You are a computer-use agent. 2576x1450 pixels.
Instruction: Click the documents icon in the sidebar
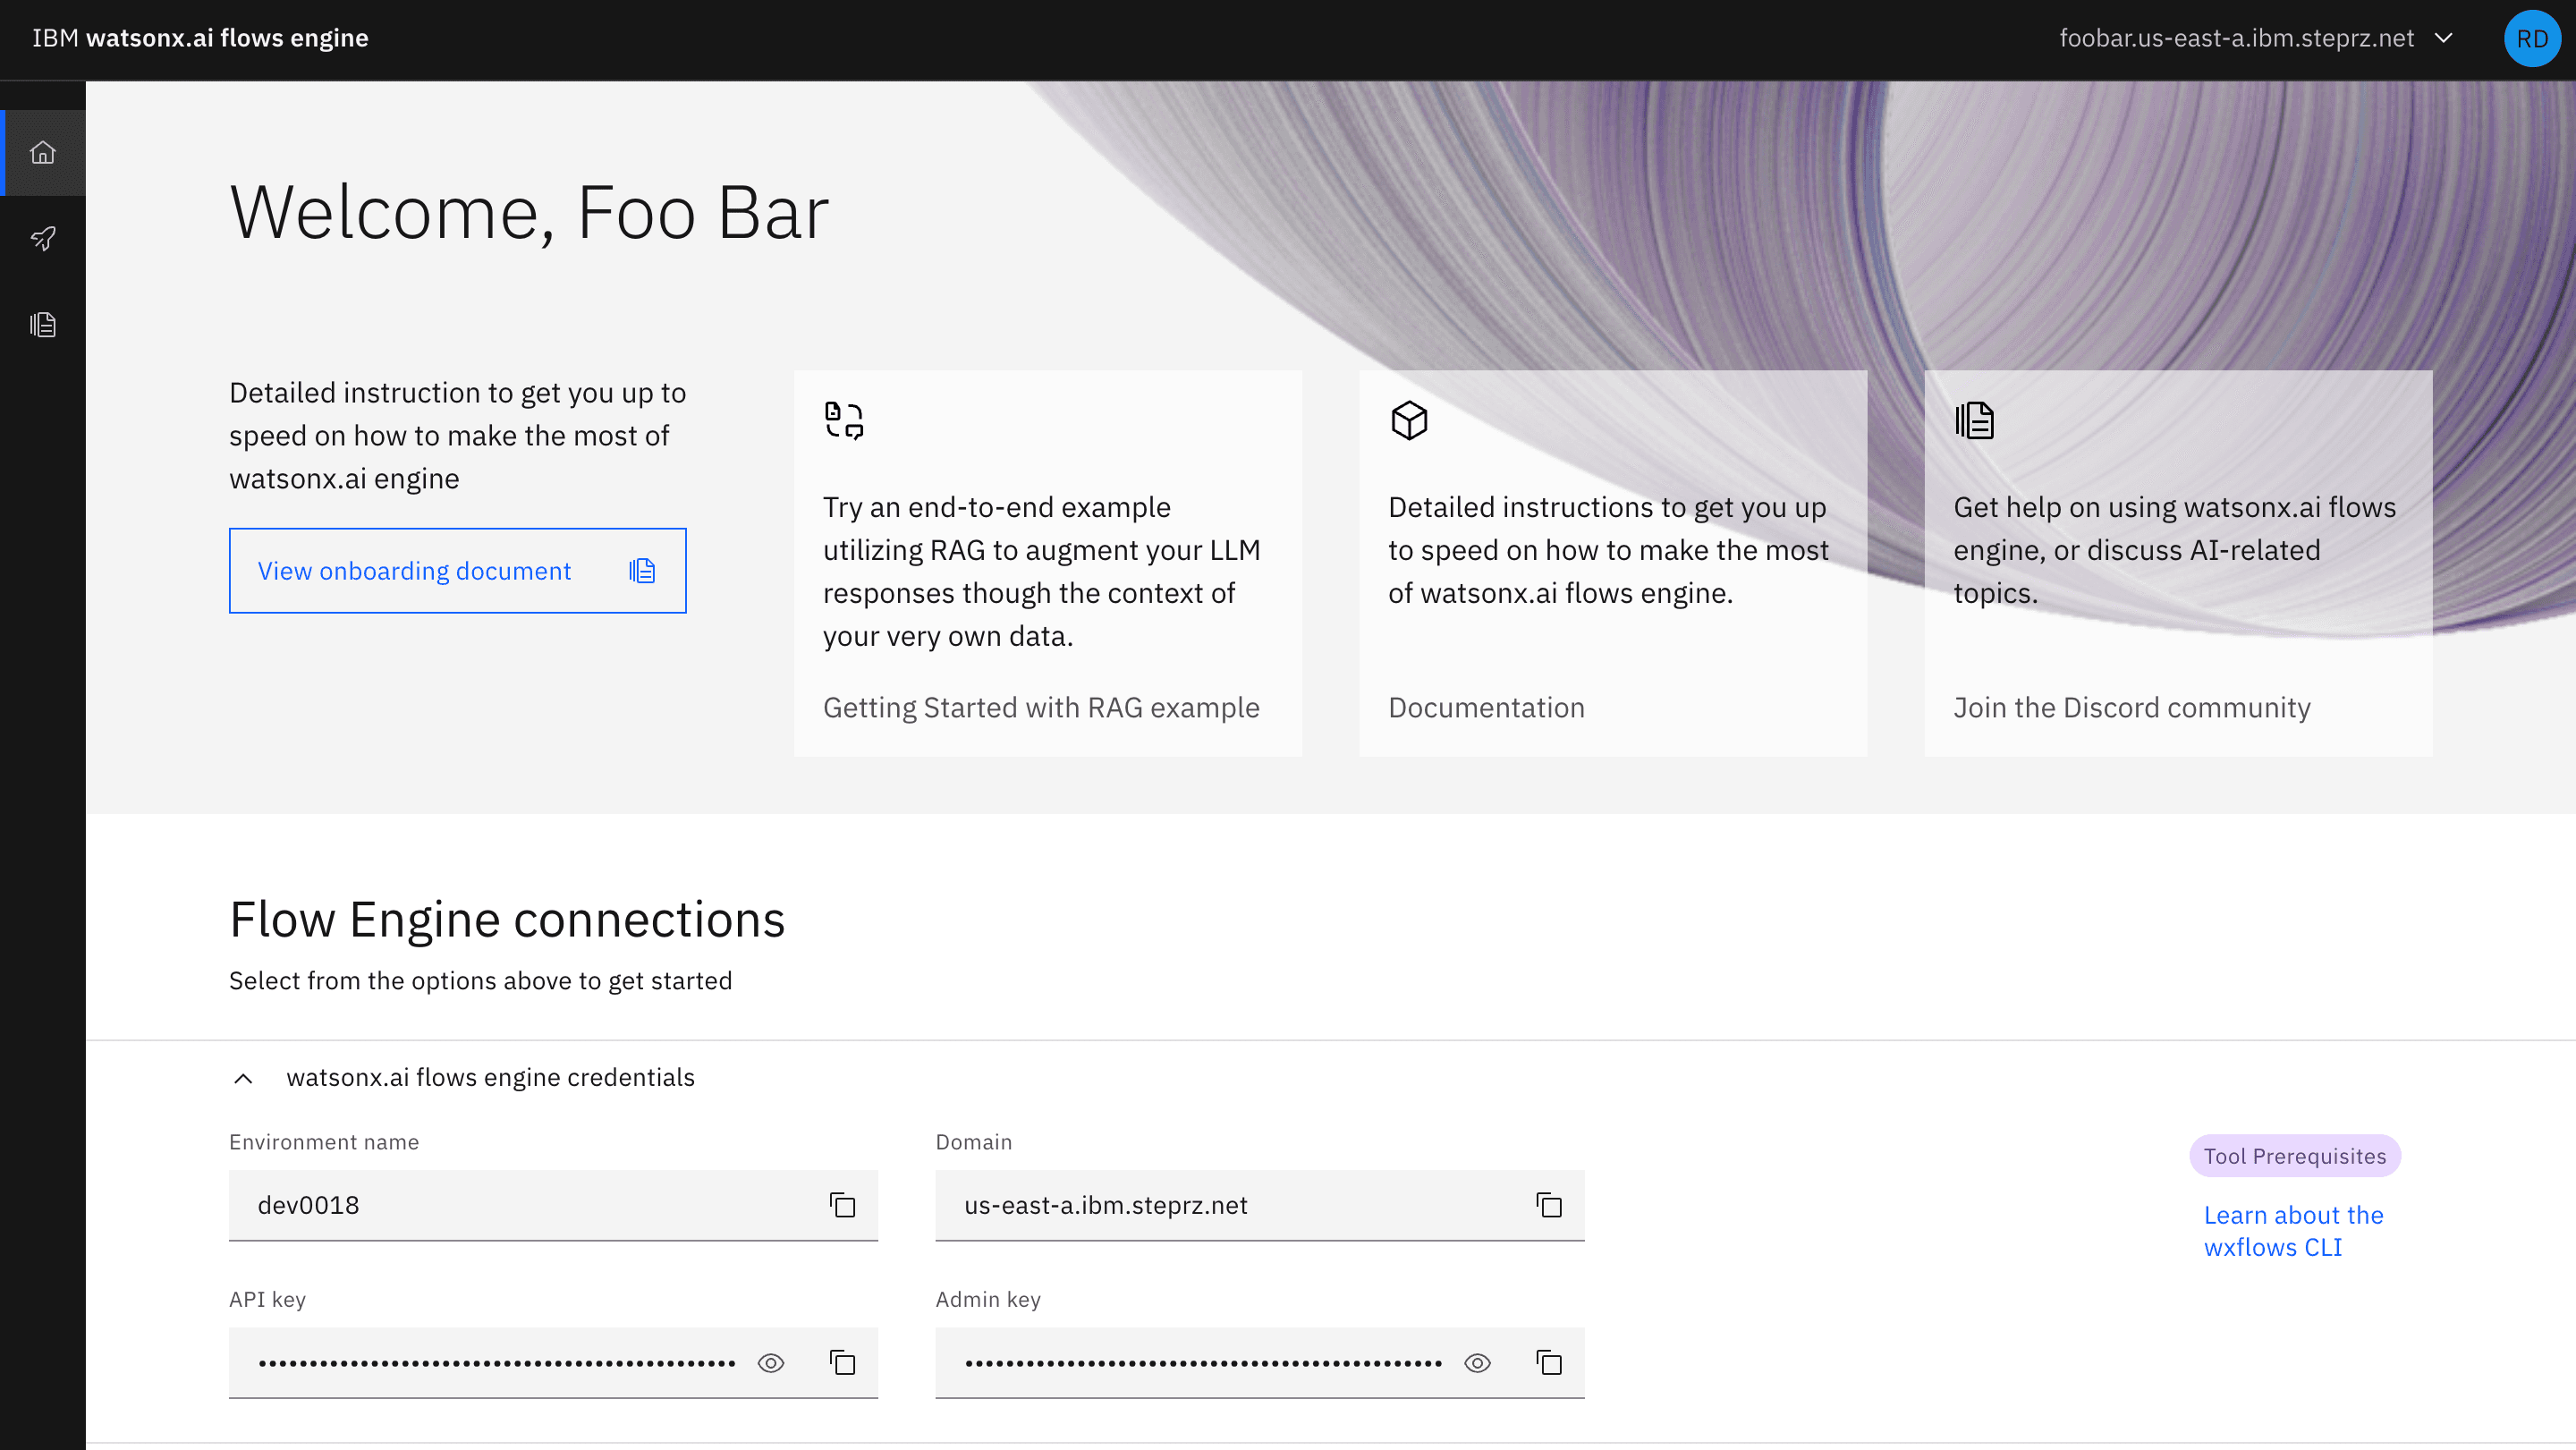tap(42, 324)
